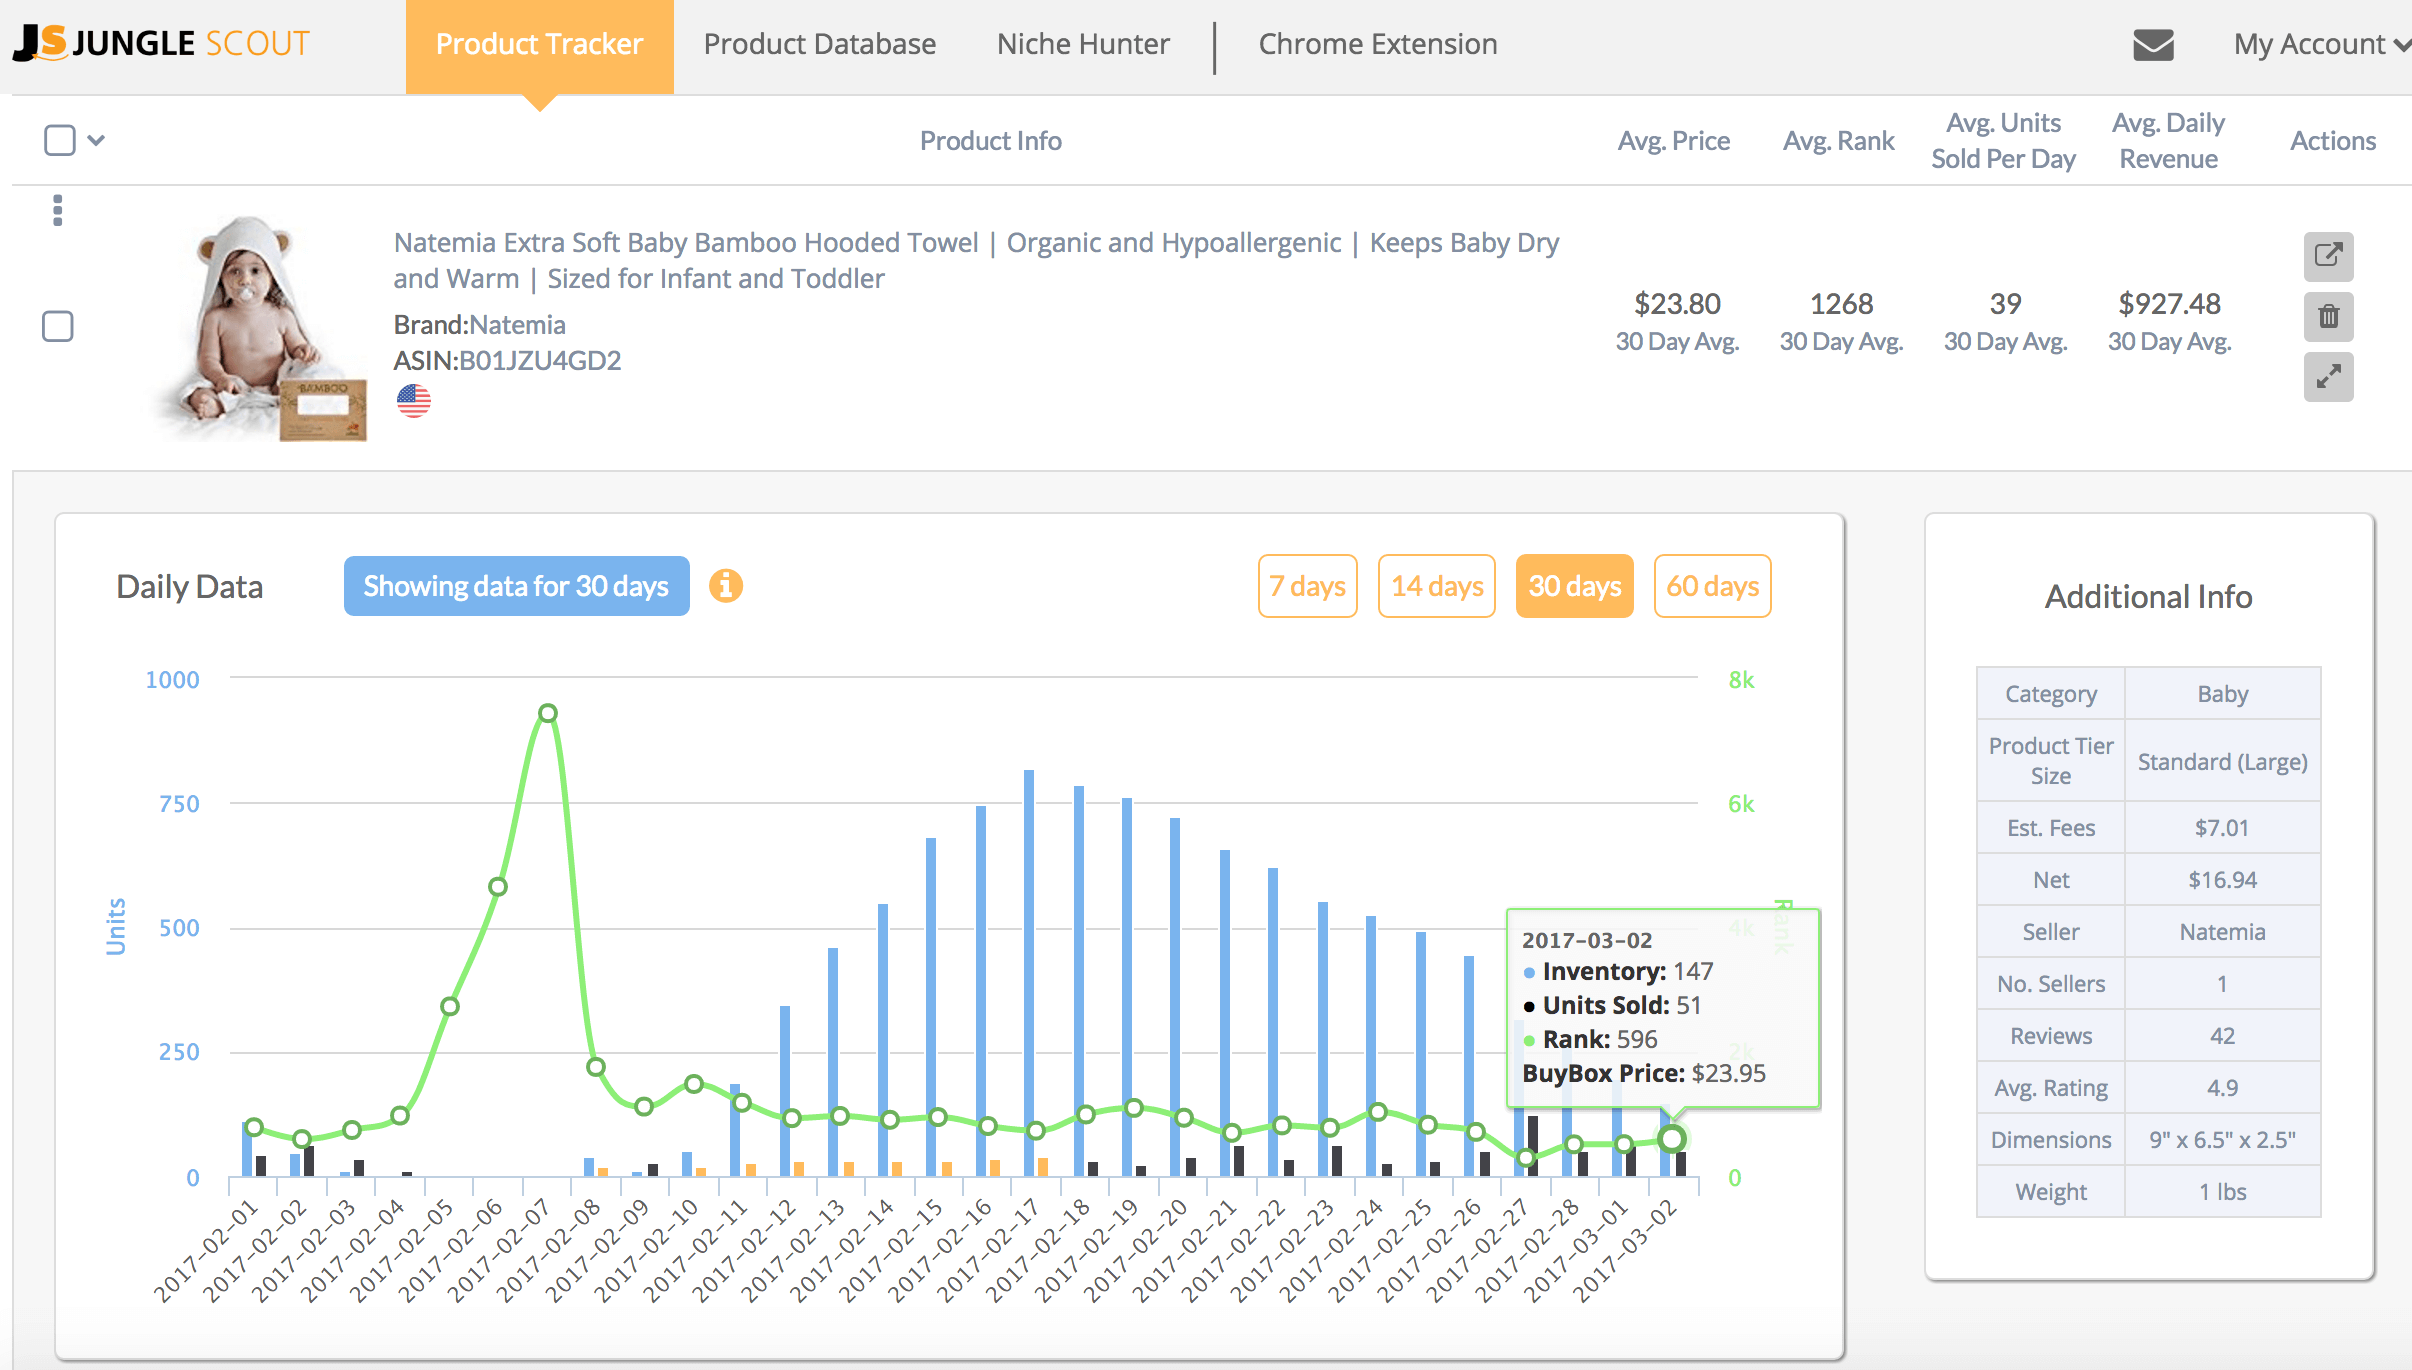Viewport: 2412px width, 1370px height.
Task: Switch to the Product Tracker tab
Action: click(x=539, y=45)
